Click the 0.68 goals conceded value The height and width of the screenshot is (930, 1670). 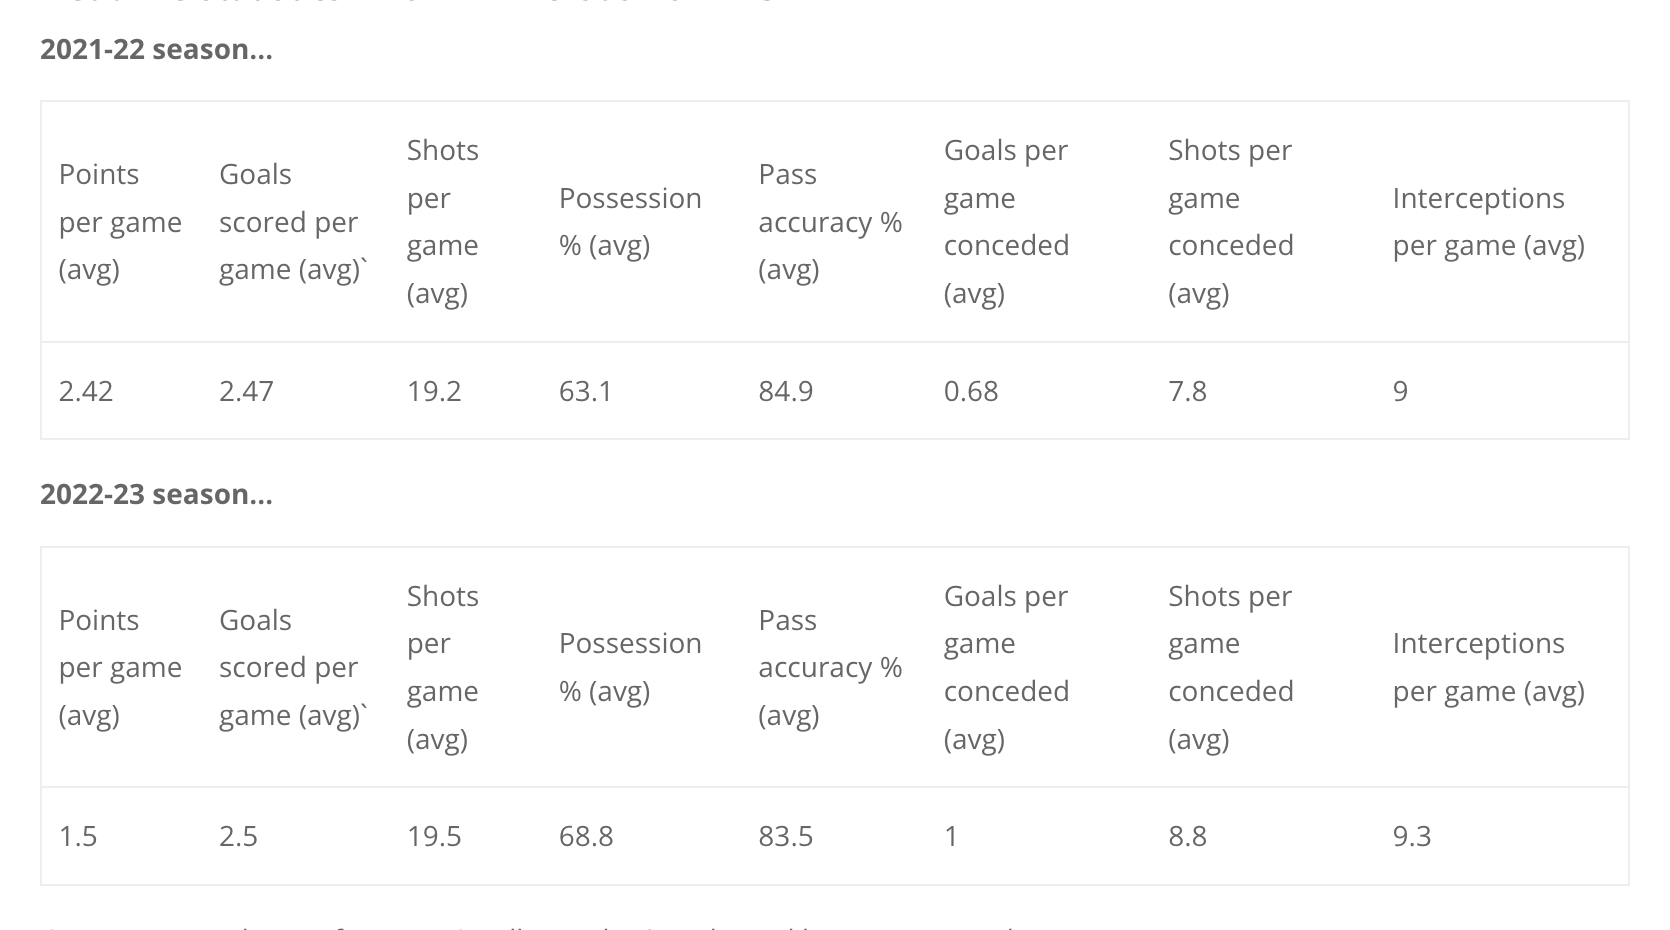click(x=971, y=391)
